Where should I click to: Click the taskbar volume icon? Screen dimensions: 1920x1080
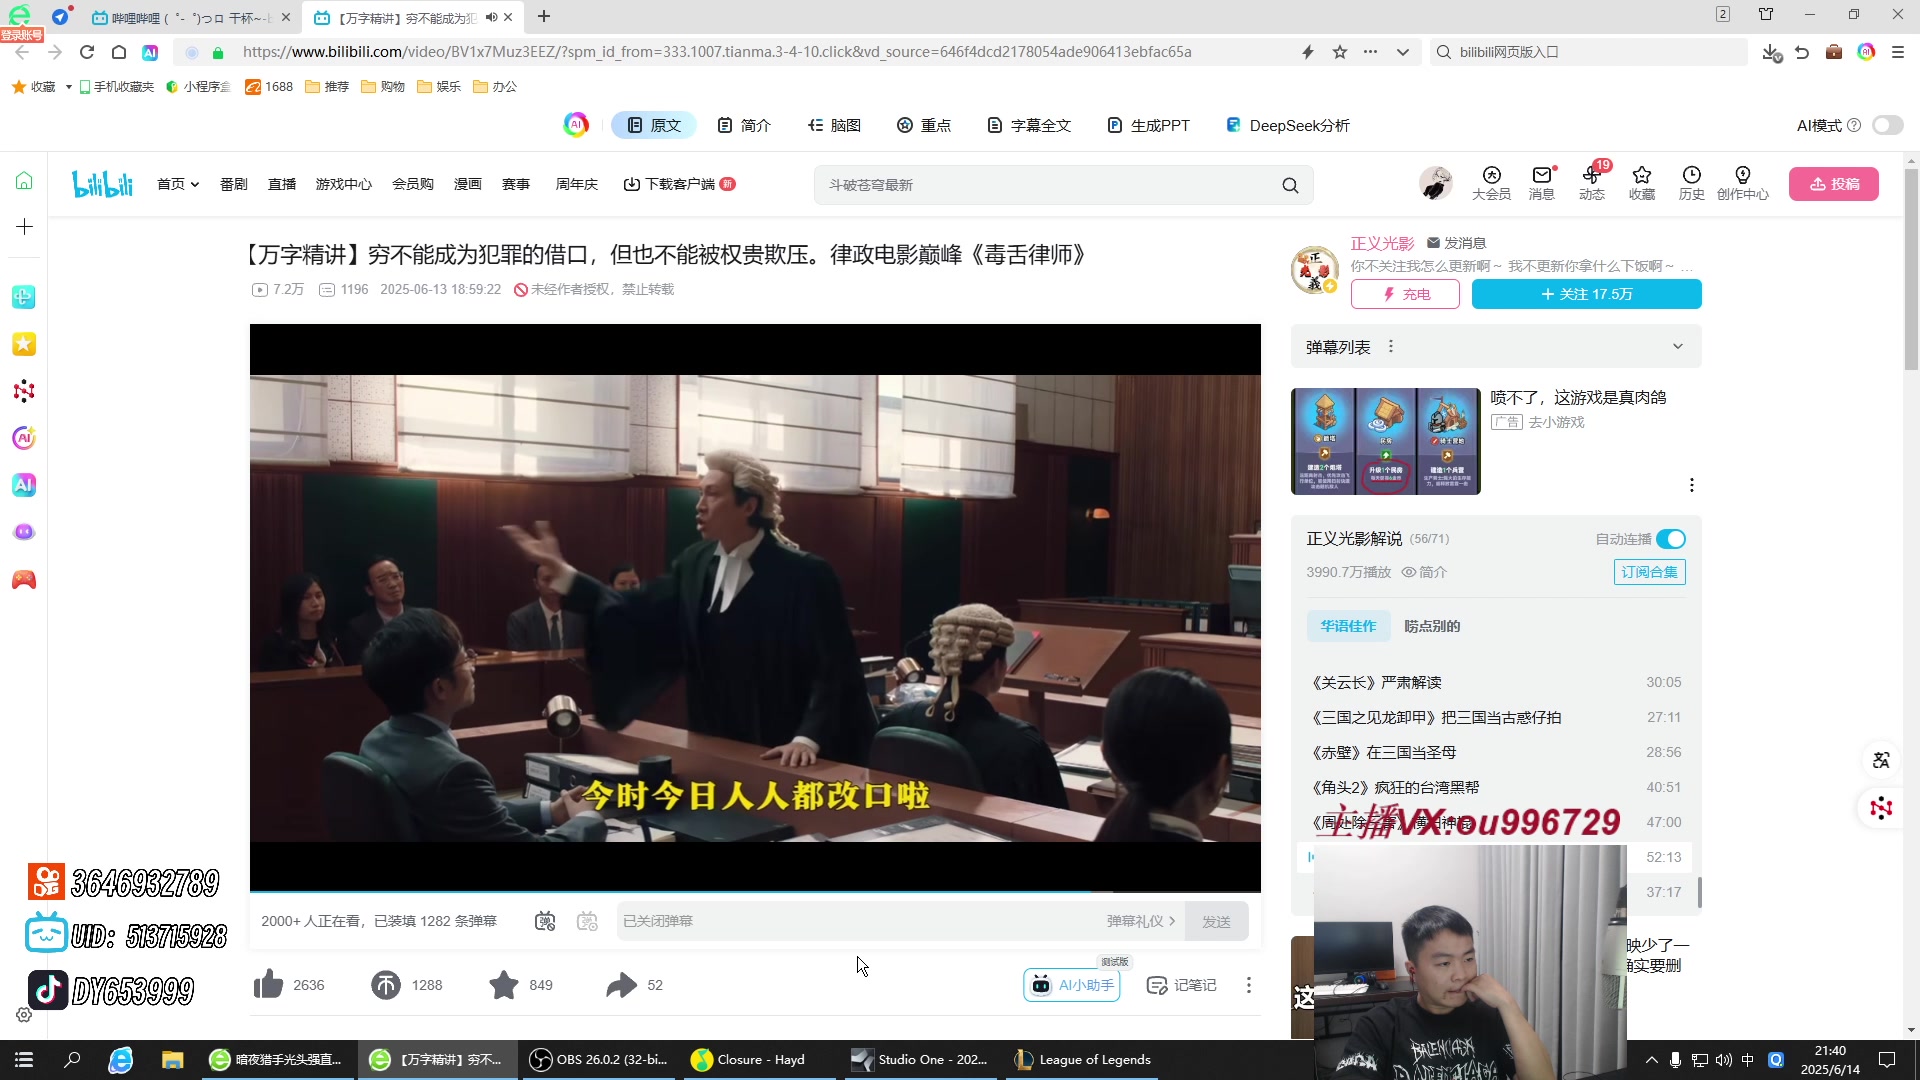click(1723, 1060)
